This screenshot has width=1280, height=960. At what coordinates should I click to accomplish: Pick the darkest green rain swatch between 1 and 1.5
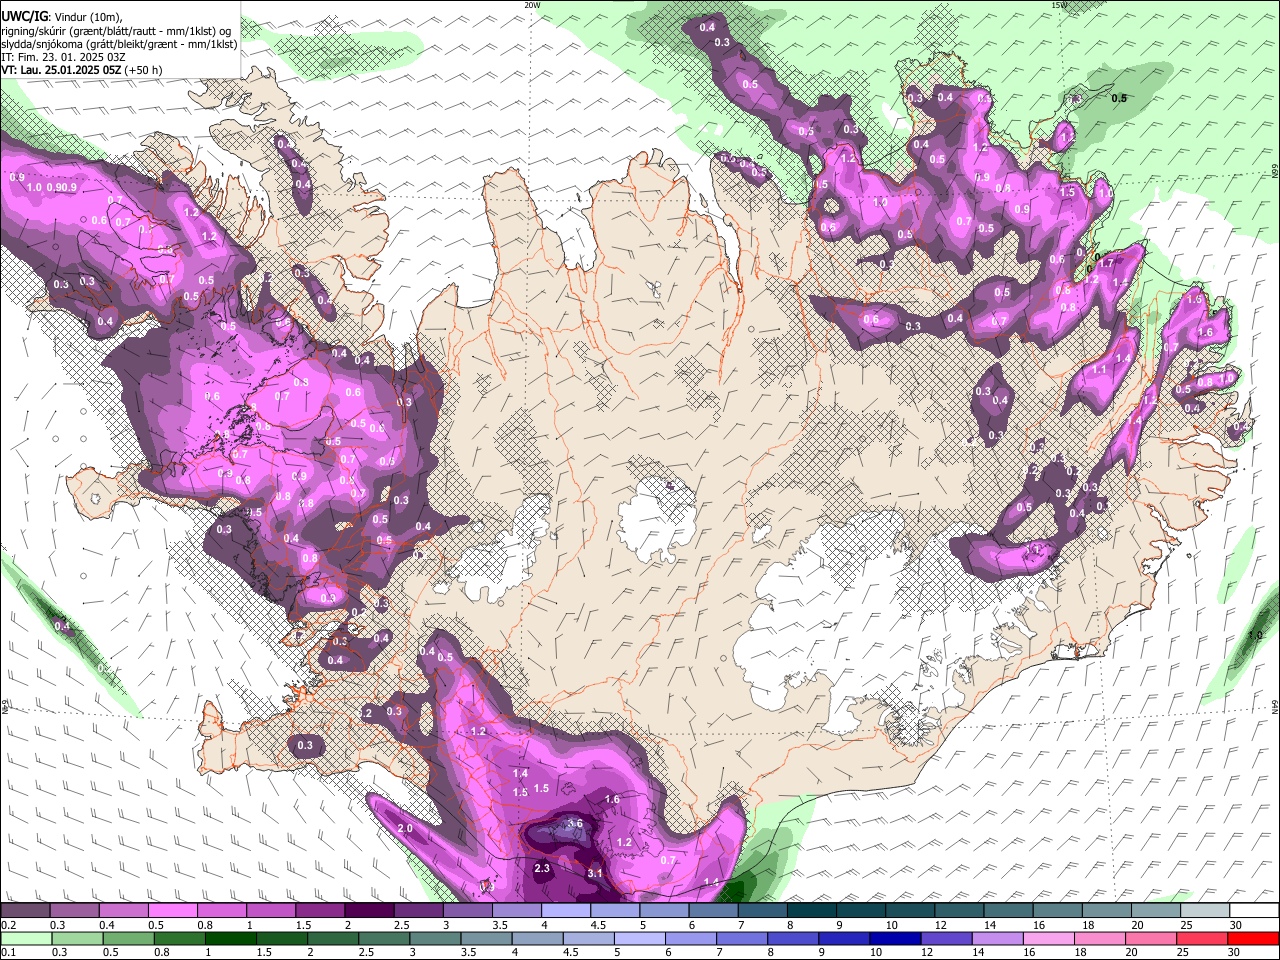(x=231, y=938)
